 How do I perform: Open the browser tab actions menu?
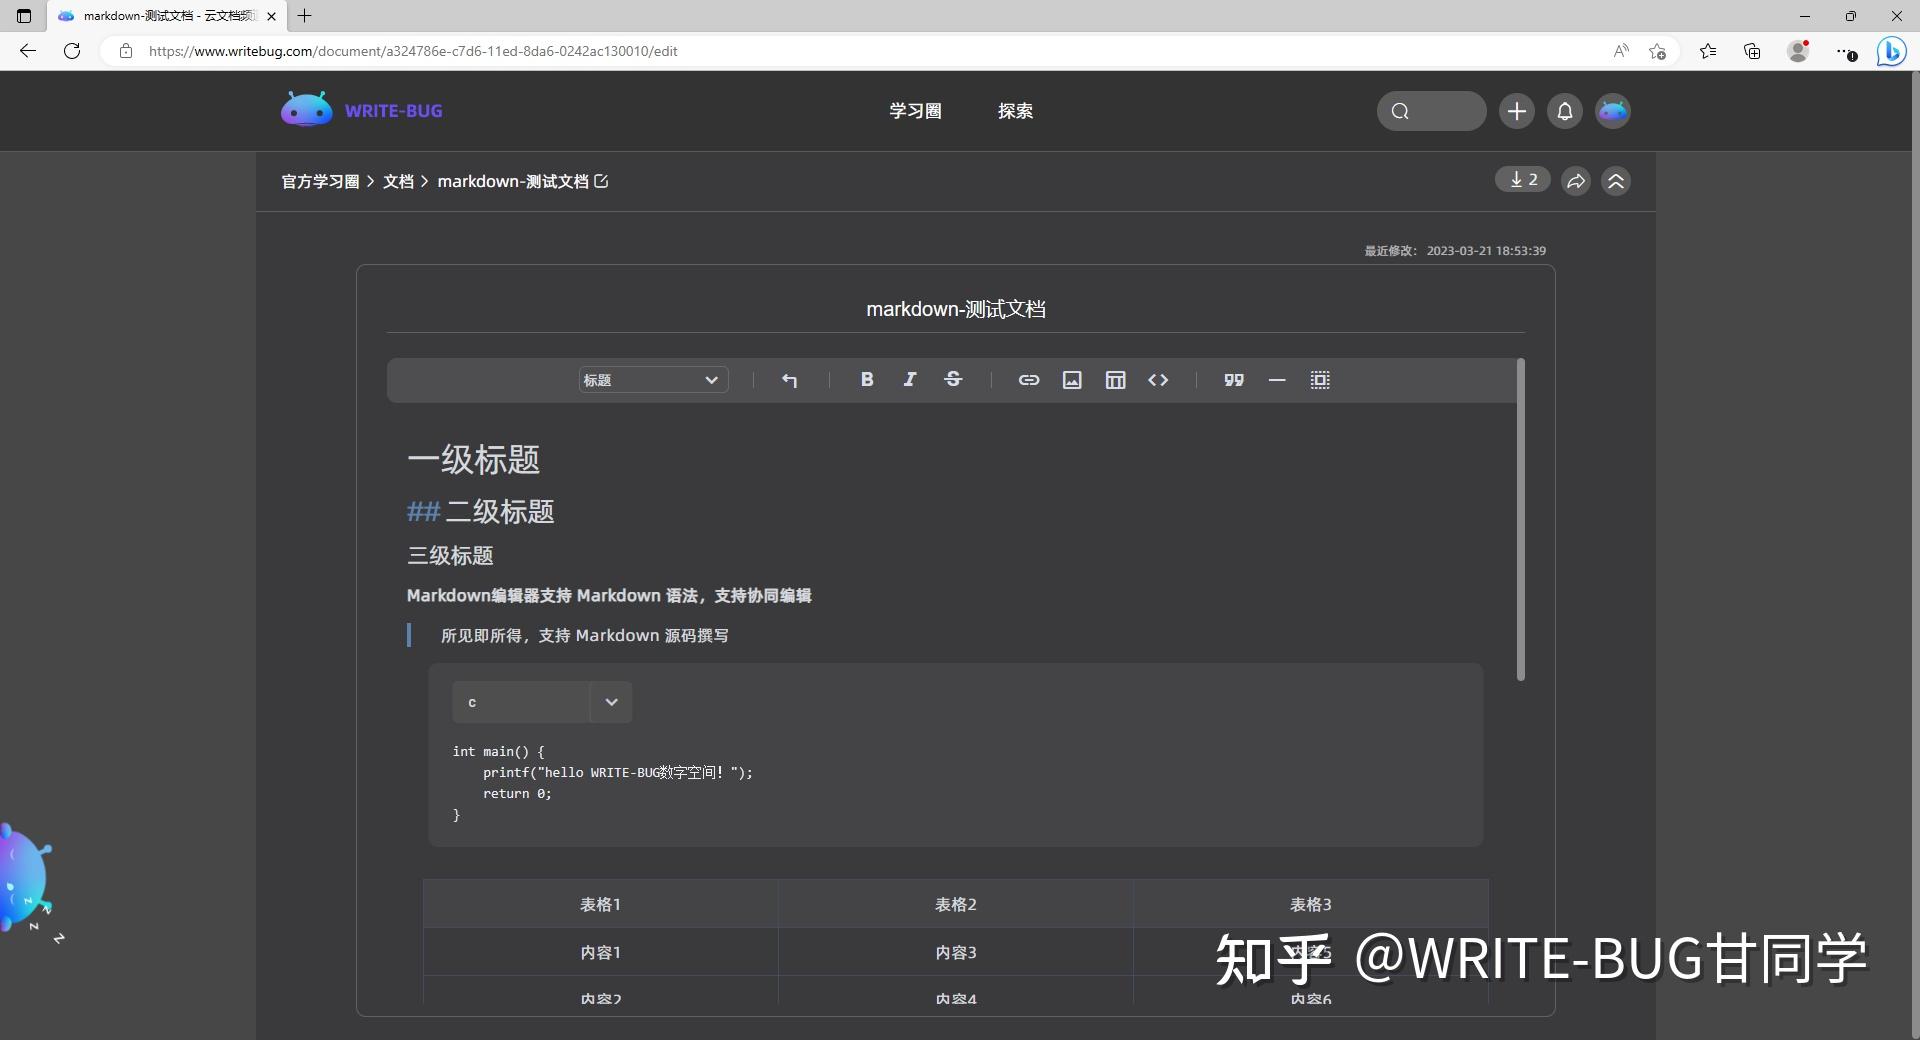(24, 16)
